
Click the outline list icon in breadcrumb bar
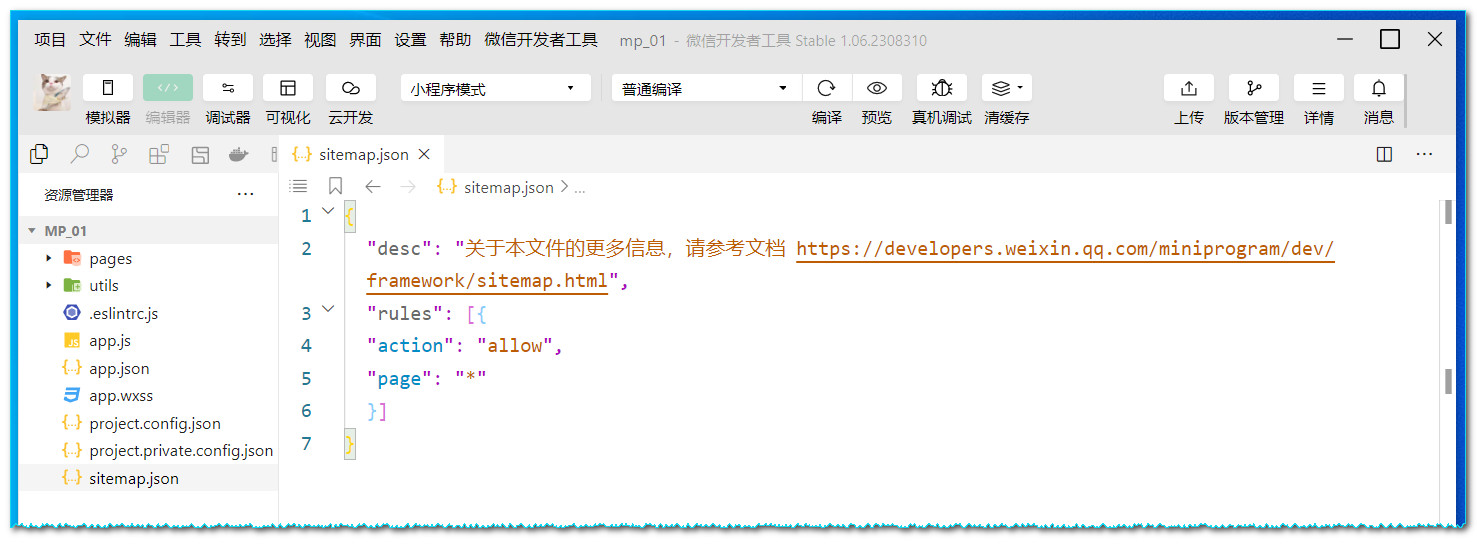coord(298,186)
